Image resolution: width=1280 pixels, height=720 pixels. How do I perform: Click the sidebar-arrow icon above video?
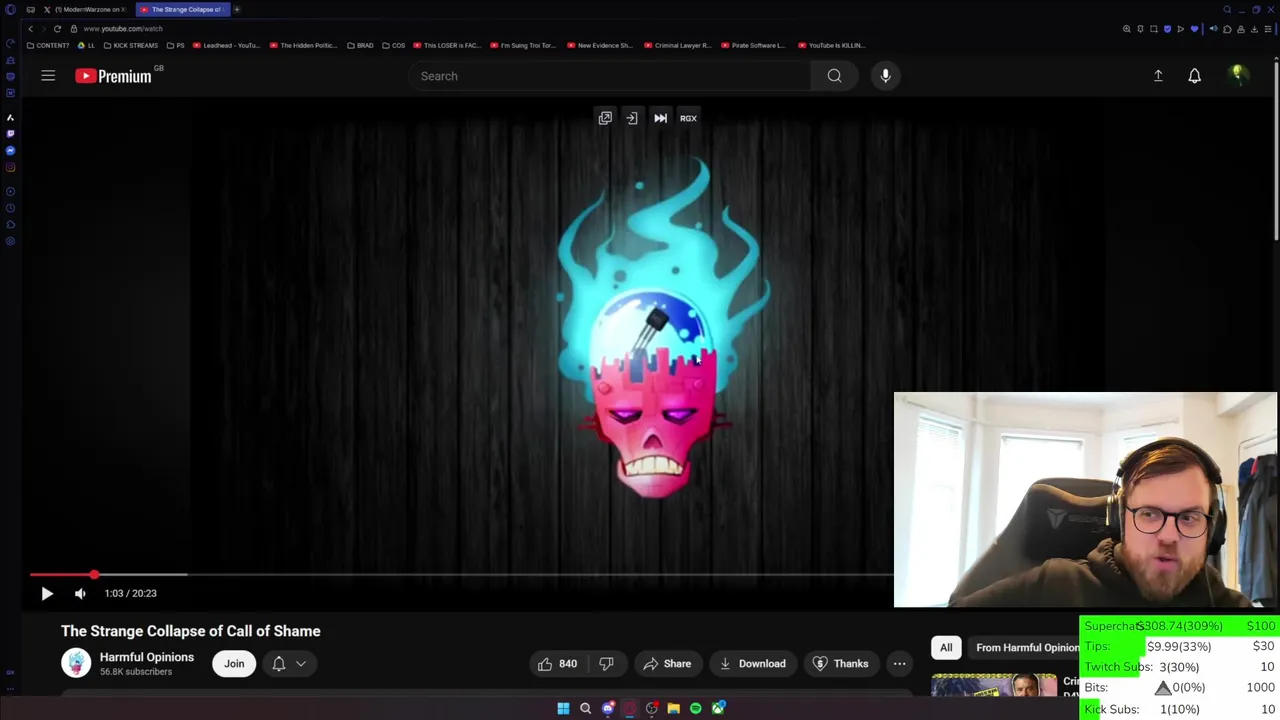[x=632, y=118]
